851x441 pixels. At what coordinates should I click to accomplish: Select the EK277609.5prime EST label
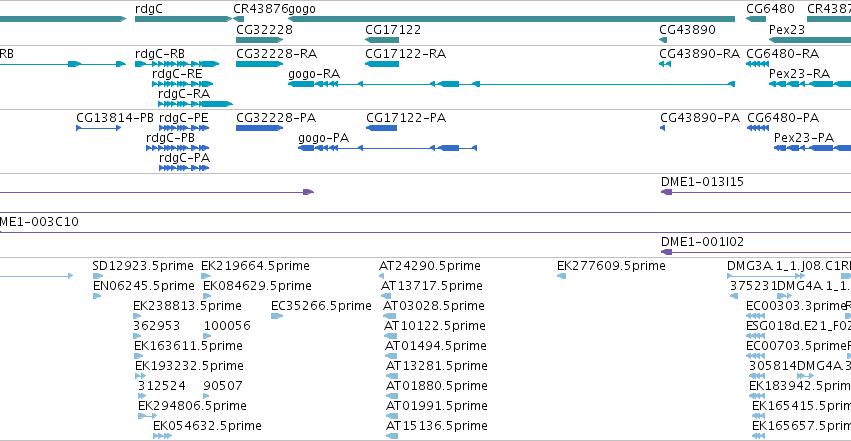[x=611, y=266]
